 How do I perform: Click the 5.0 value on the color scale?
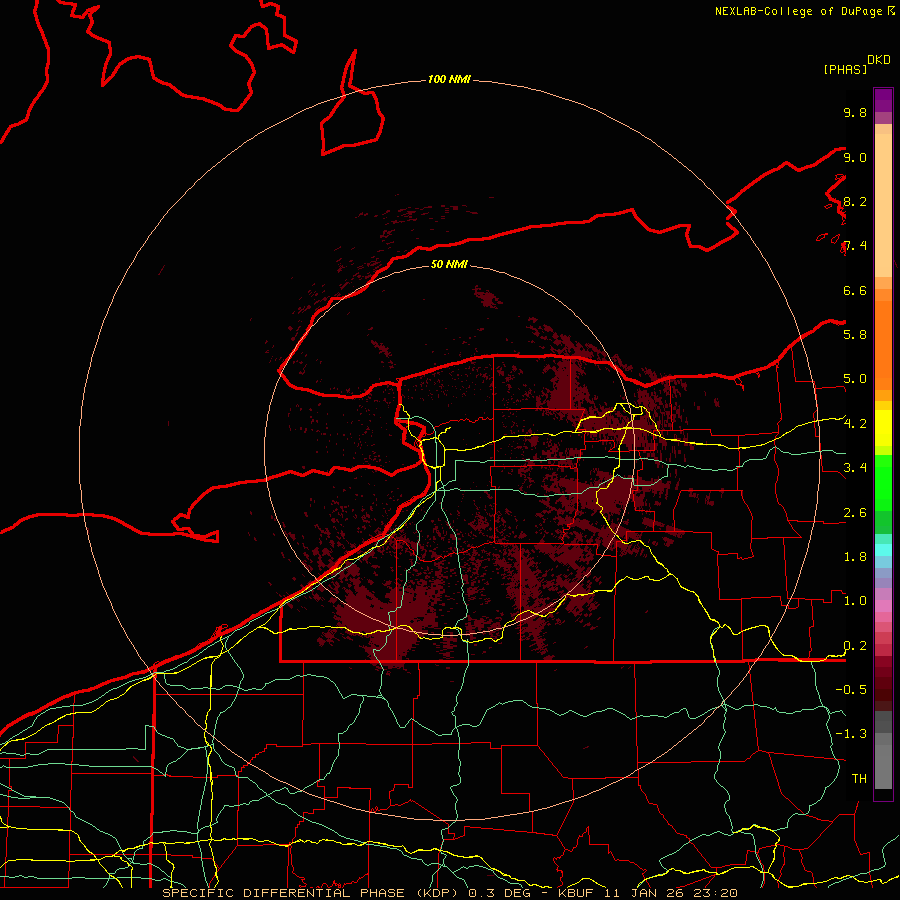pyautogui.click(x=855, y=379)
